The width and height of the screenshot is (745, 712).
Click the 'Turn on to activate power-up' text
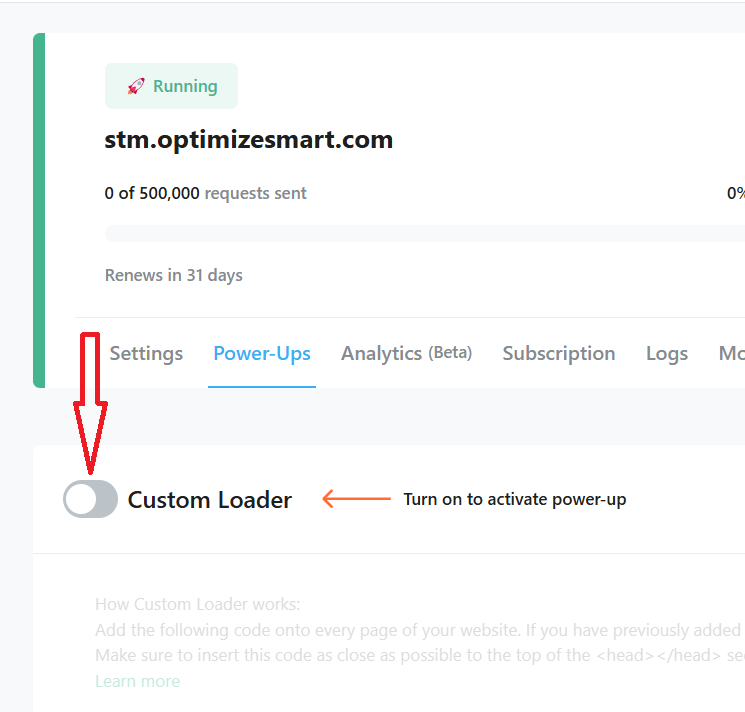pyautogui.click(x=514, y=499)
